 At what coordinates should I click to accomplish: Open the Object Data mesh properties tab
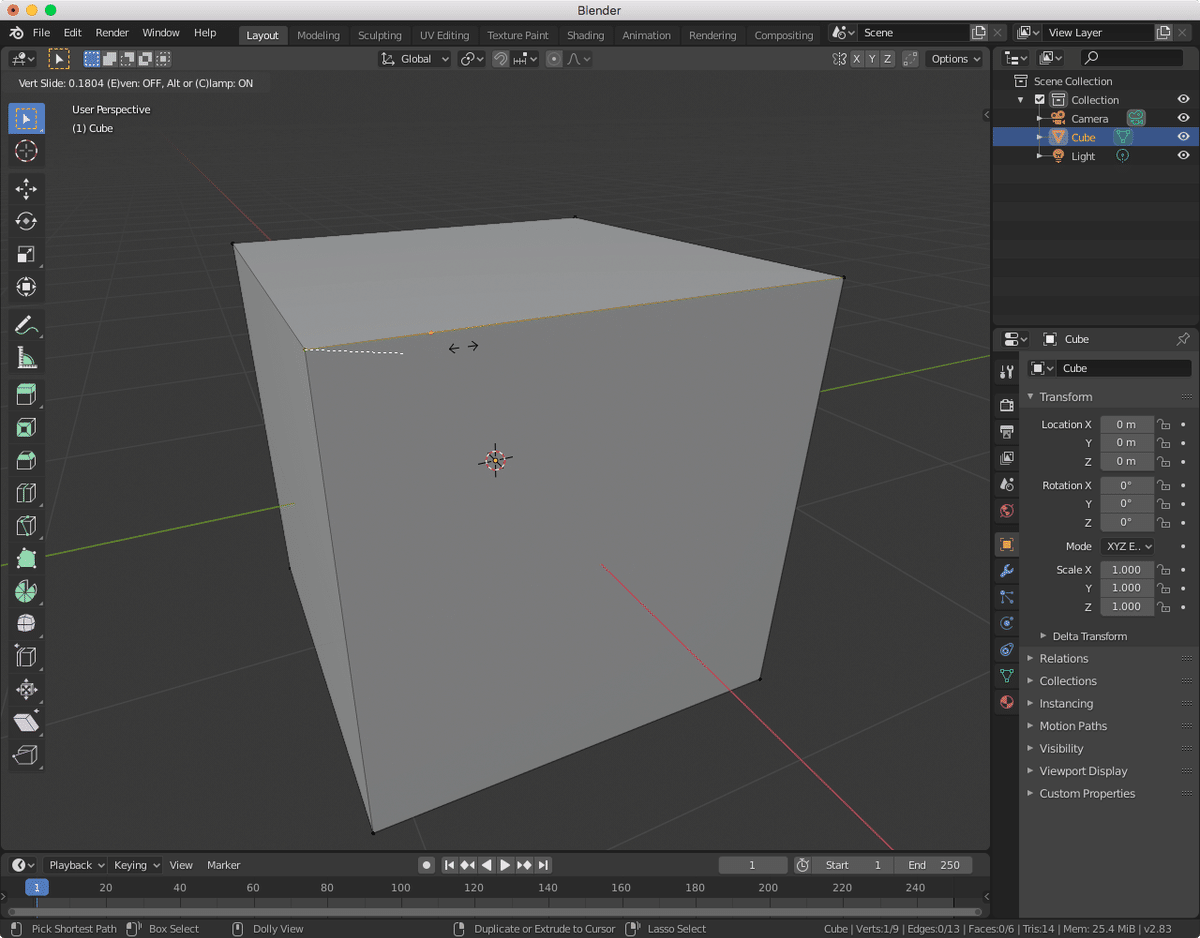pos(1007,676)
